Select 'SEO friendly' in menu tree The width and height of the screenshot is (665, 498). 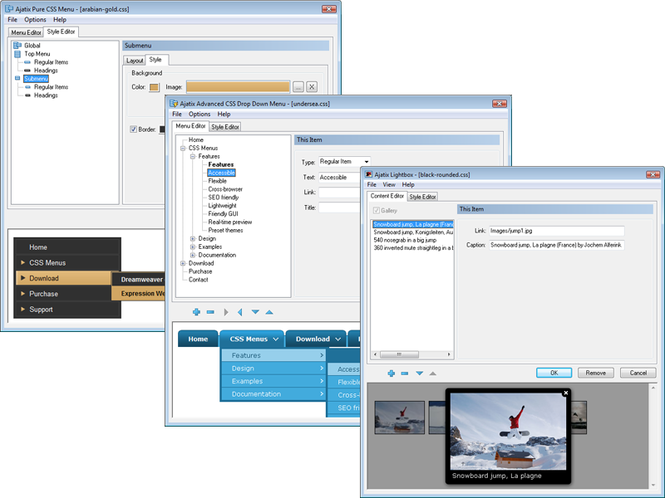point(224,197)
